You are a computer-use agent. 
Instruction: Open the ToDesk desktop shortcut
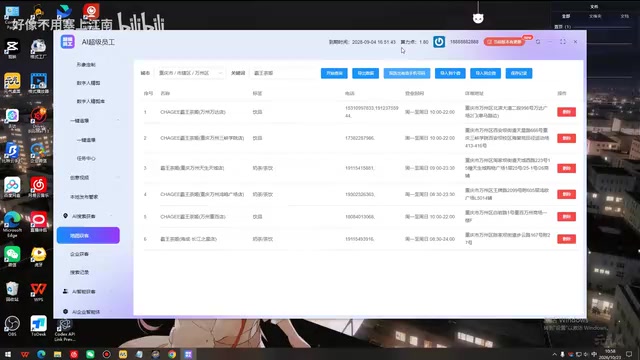[38, 326]
